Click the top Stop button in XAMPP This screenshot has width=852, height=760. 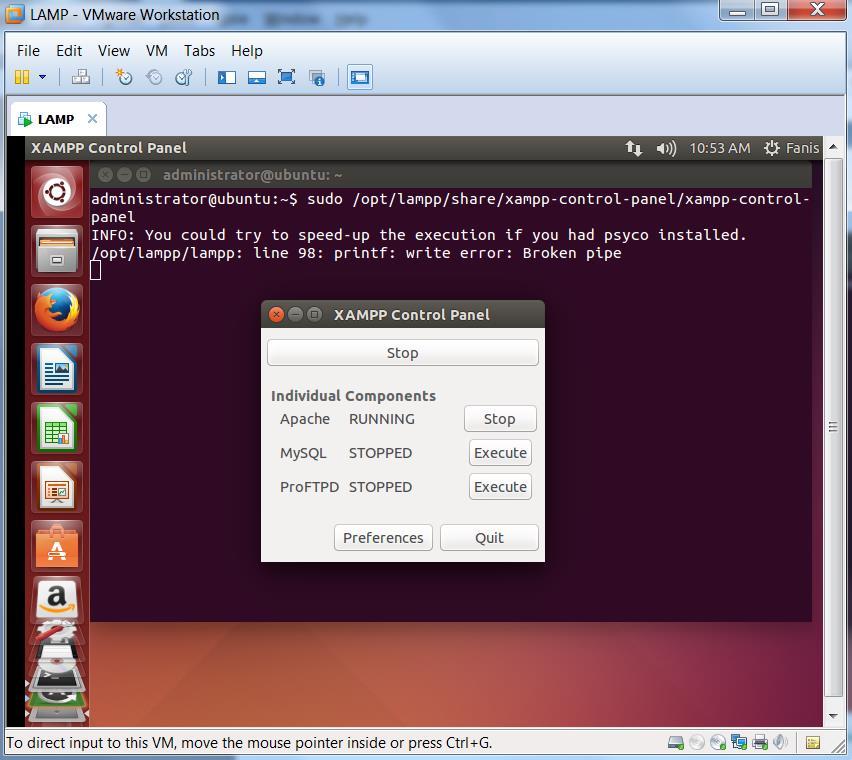[403, 353]
